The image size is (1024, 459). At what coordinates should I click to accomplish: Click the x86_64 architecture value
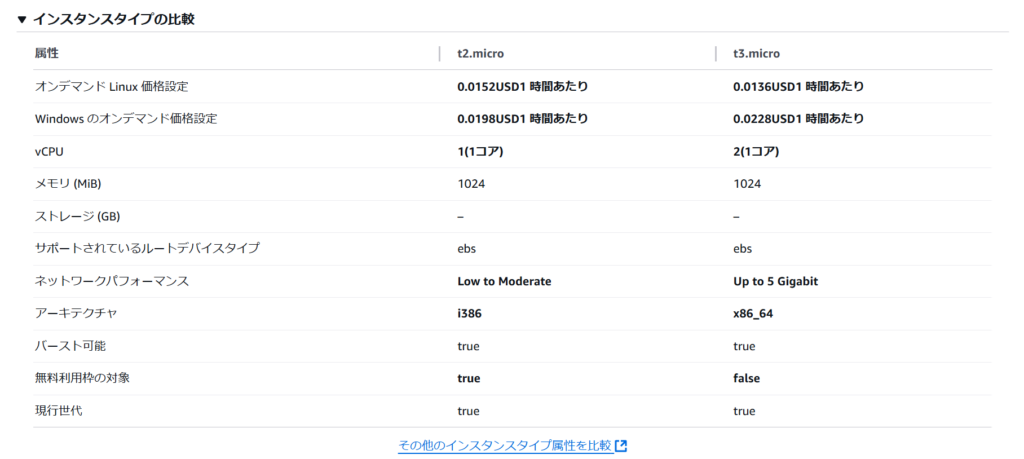tap(754, 314)
